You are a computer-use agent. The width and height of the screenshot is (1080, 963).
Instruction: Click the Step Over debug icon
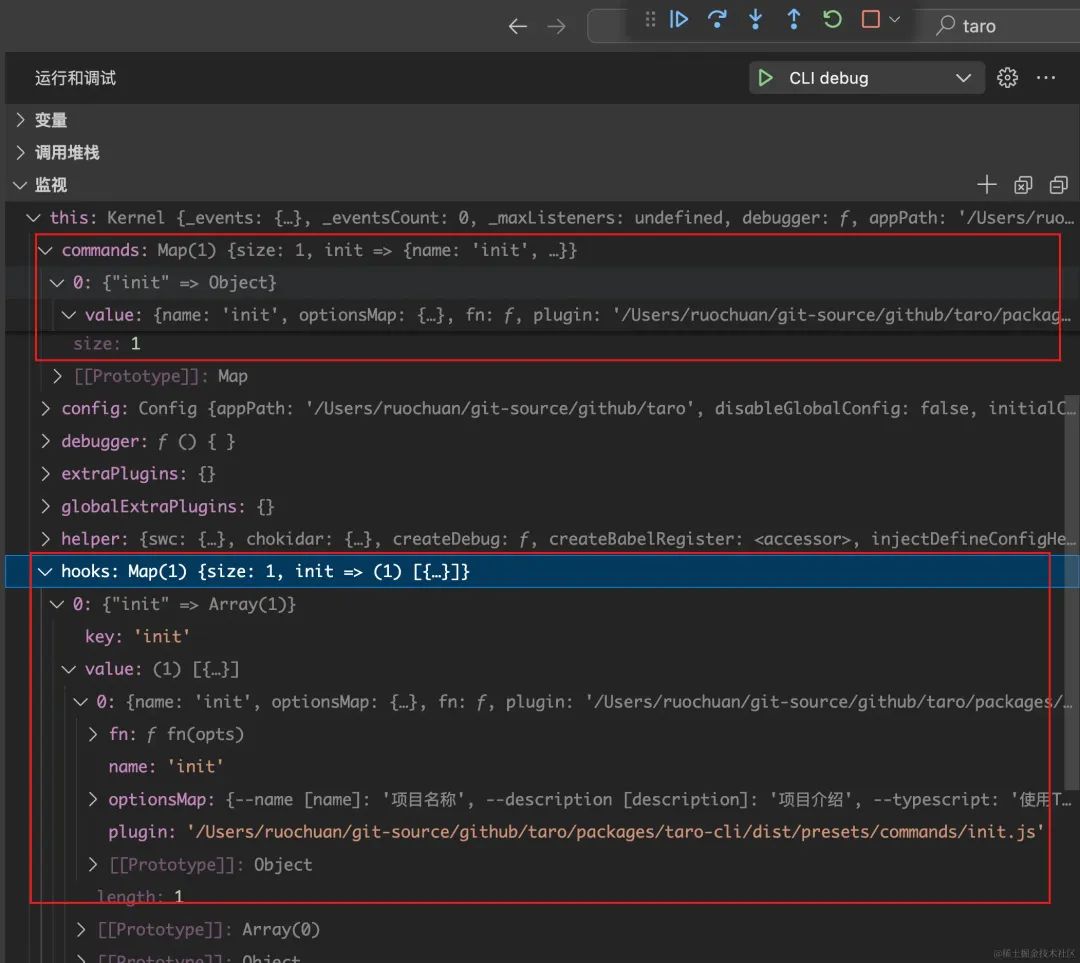pyautogui.click(x=717, y=19)
